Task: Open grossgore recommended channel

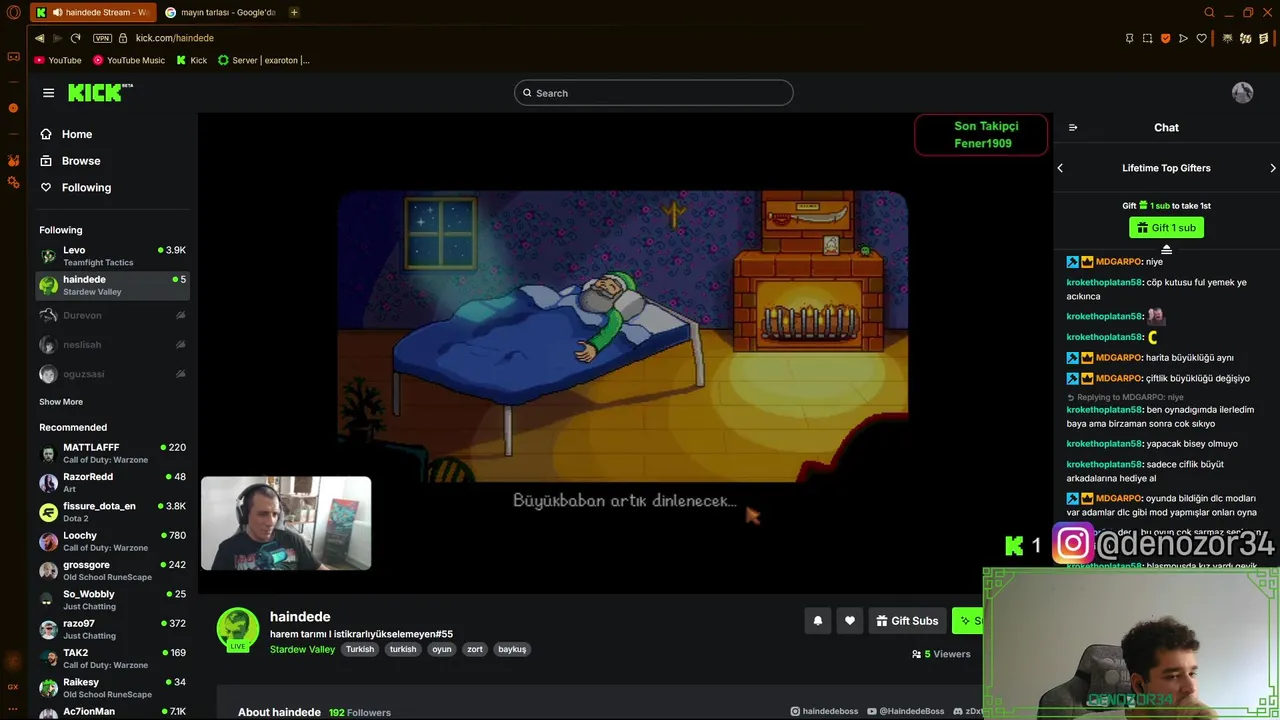Action: 112,571
